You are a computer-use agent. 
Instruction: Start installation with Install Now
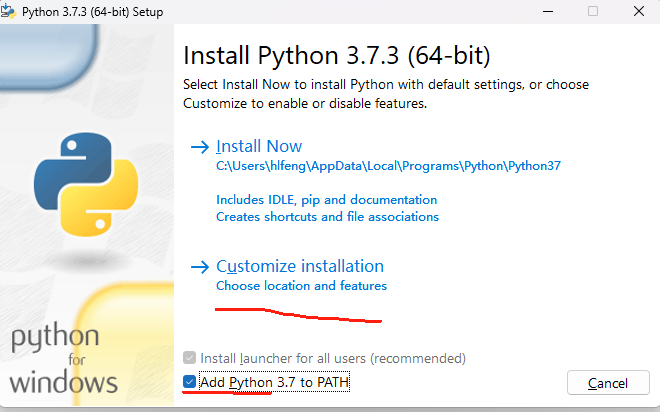(259, 146)
